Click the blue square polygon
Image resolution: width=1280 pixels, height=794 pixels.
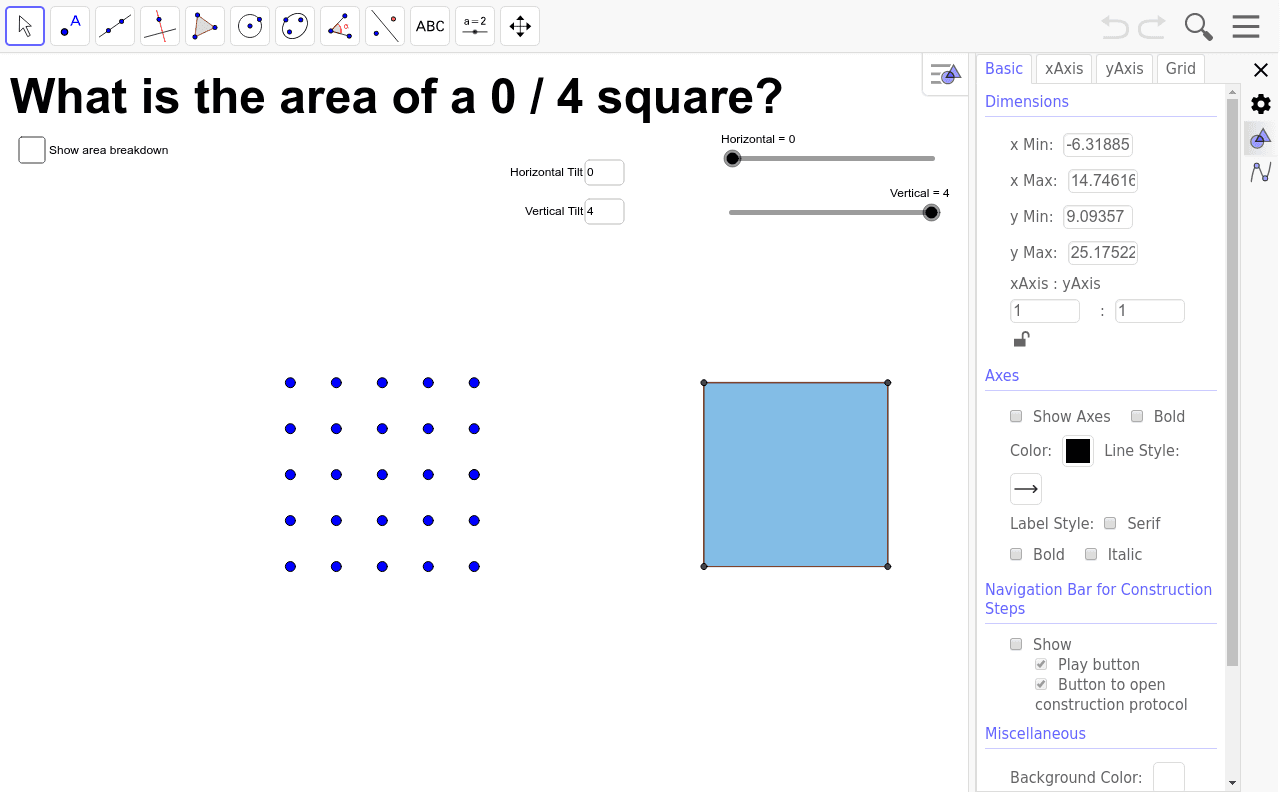pos(796,475)
